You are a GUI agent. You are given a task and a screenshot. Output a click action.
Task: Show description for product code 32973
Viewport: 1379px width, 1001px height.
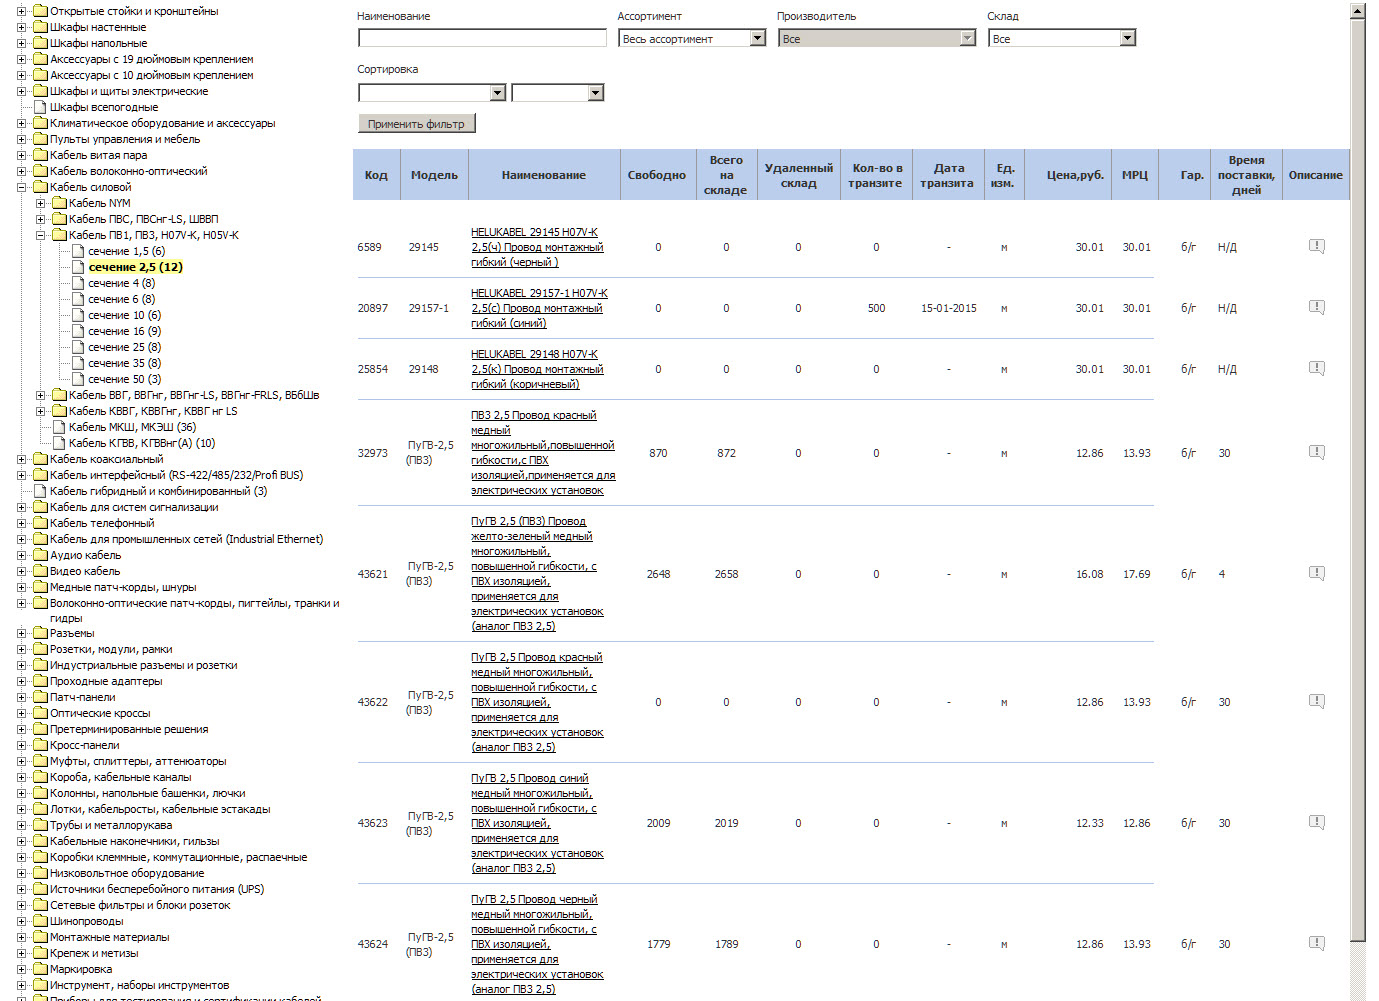(1316, 452)
